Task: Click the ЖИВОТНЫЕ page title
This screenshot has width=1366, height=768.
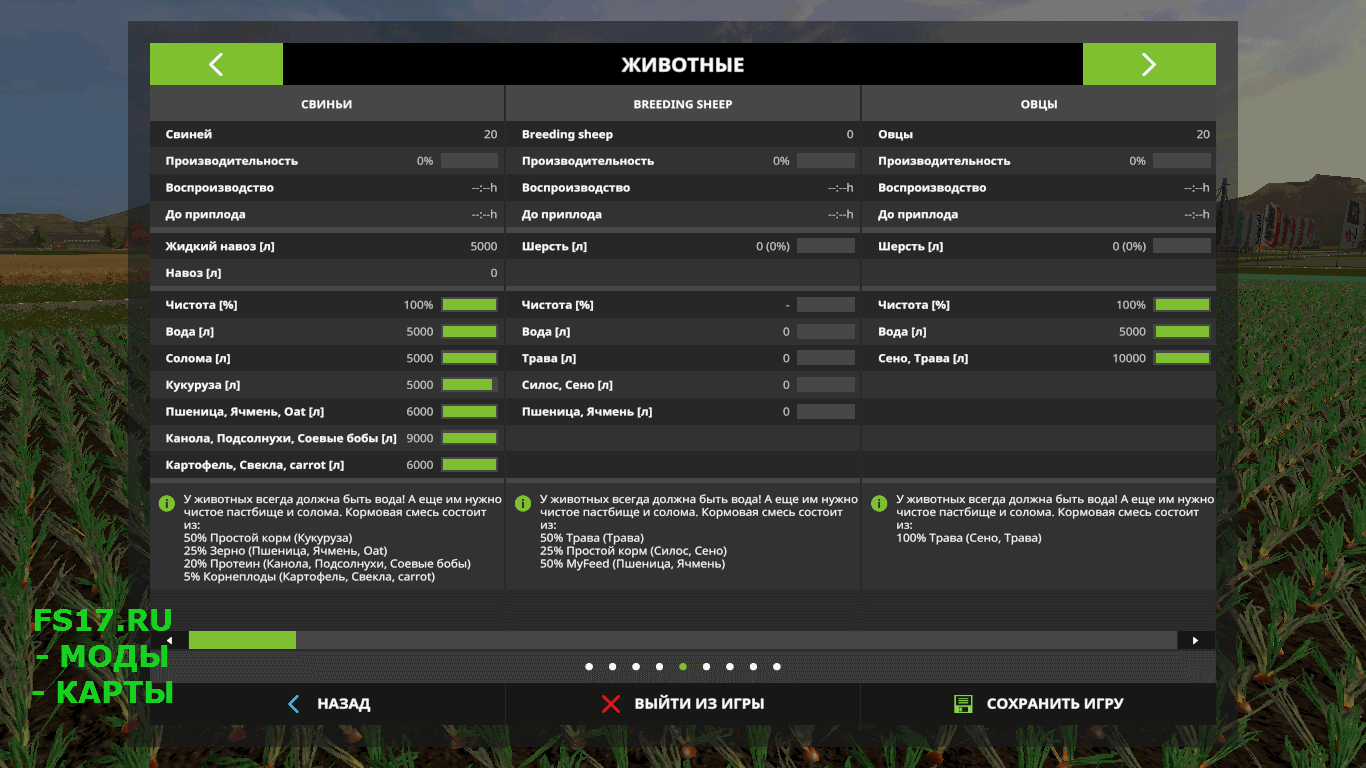Action: [683, 65]
